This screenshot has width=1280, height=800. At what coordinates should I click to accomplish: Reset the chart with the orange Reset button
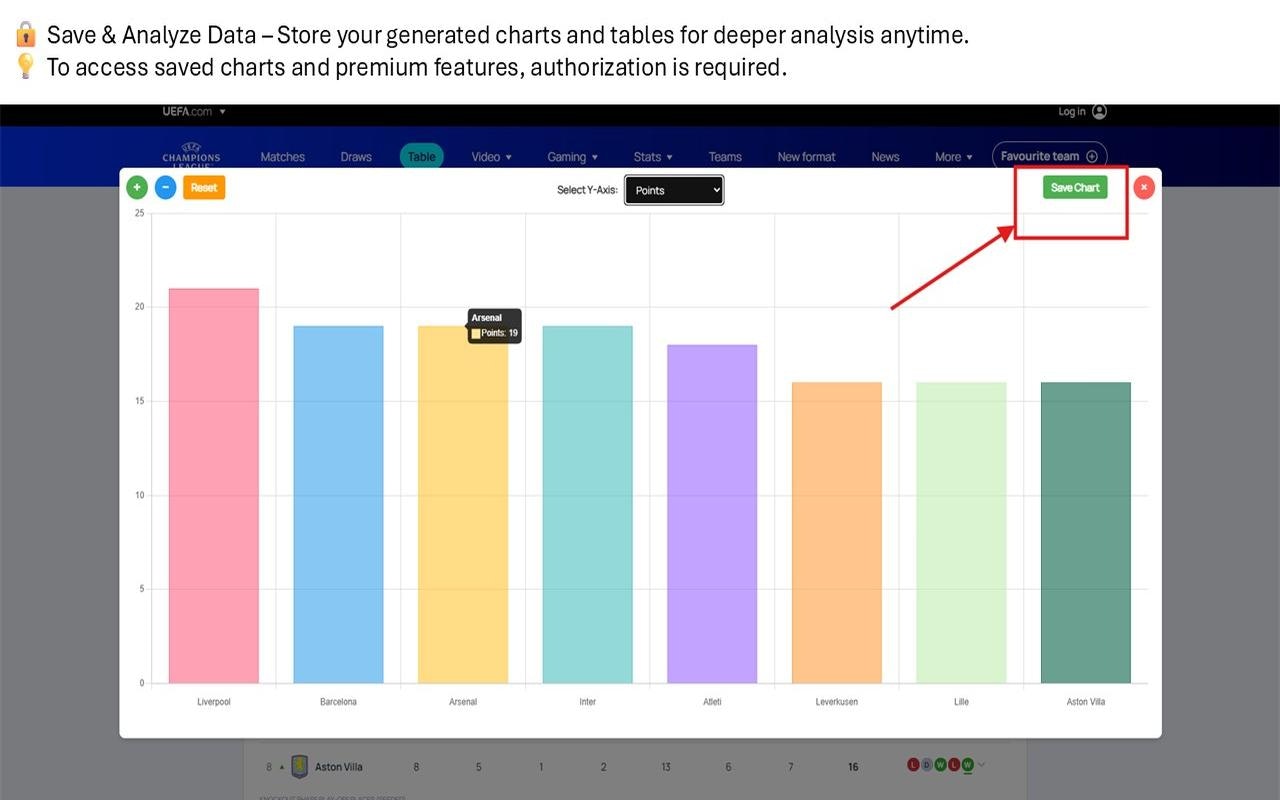point(204,187)
